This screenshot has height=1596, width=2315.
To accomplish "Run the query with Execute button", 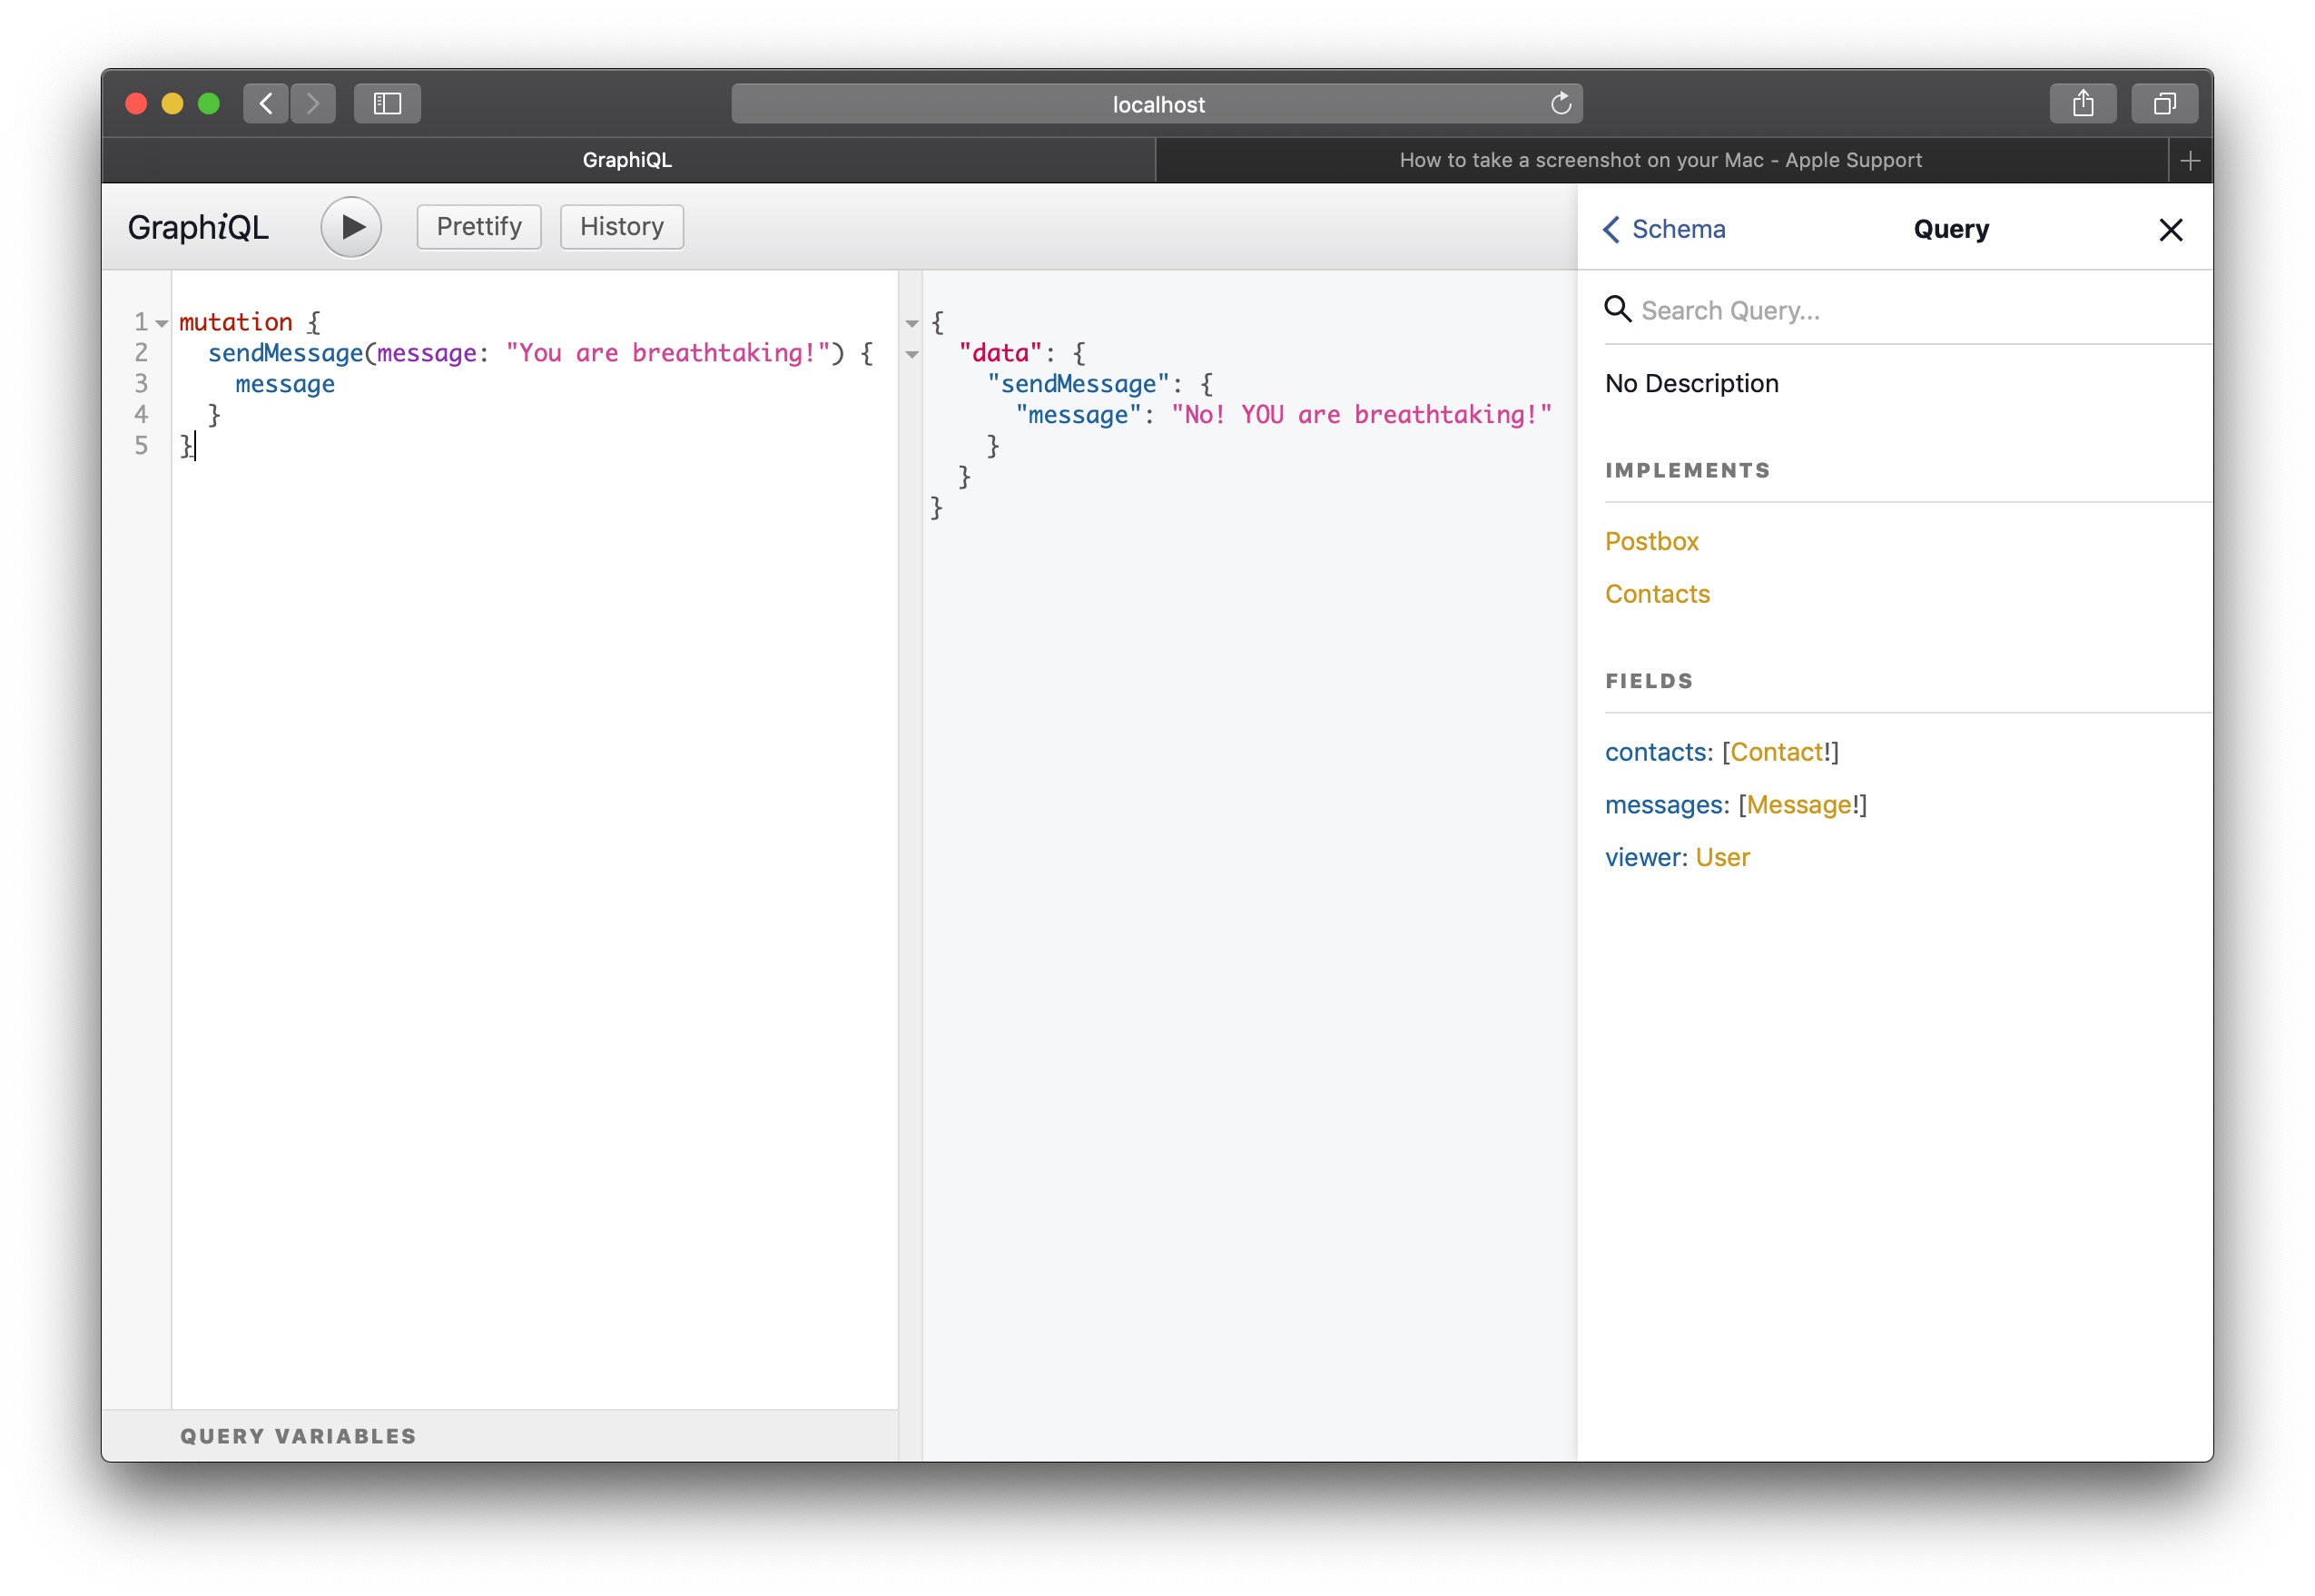I will (351, 227).
